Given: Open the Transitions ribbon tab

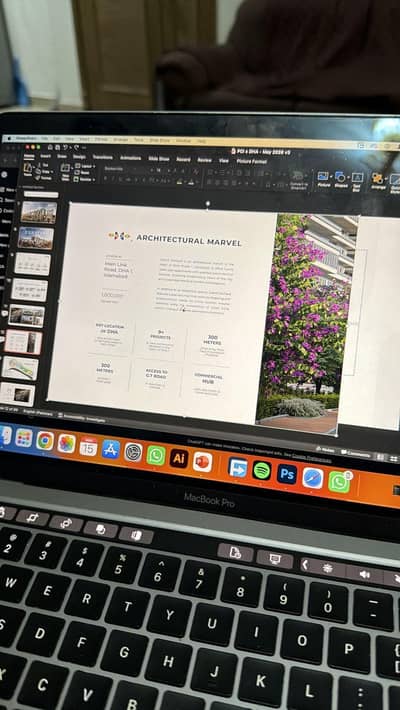Looking at the screenshot, I should pos(102,157).
